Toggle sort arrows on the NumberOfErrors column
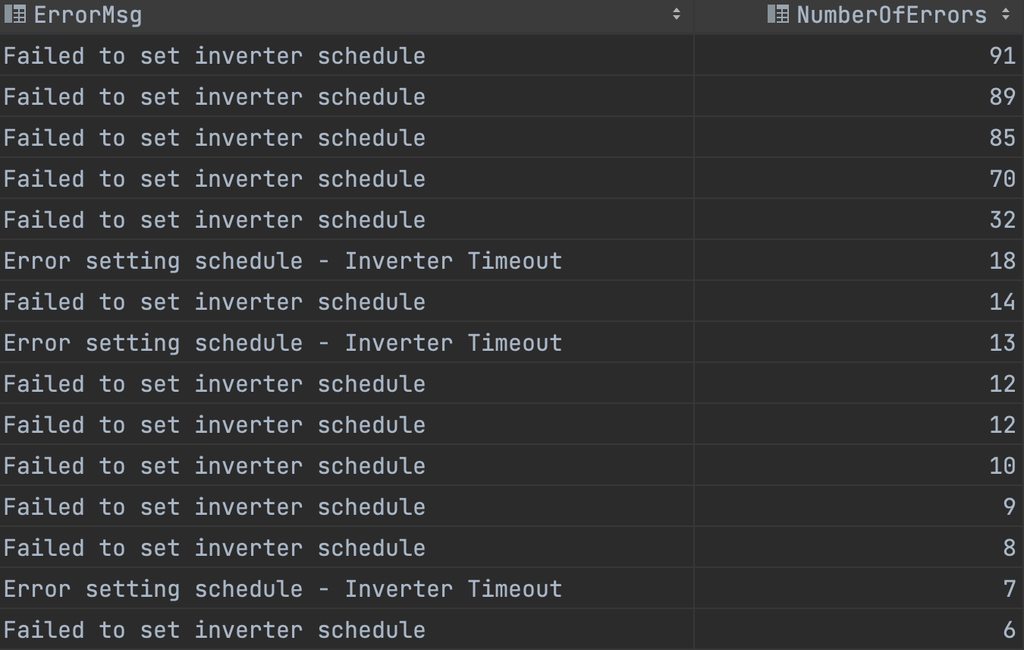This screenshot has height=650, width=1024. click(1005, 15)
